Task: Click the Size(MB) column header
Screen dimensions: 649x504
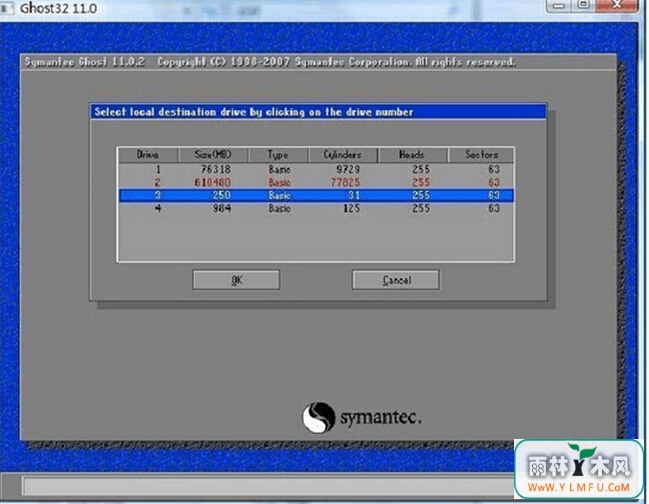Action: click(x=213, y=155)
